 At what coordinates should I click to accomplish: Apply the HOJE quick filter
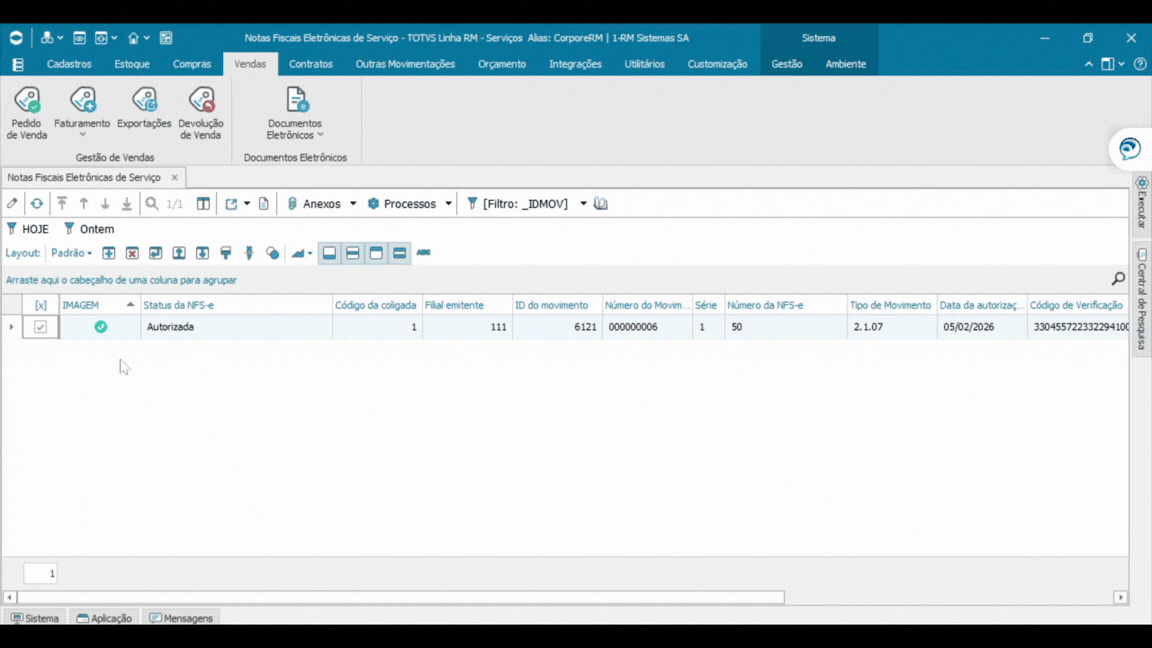(28, 229)
